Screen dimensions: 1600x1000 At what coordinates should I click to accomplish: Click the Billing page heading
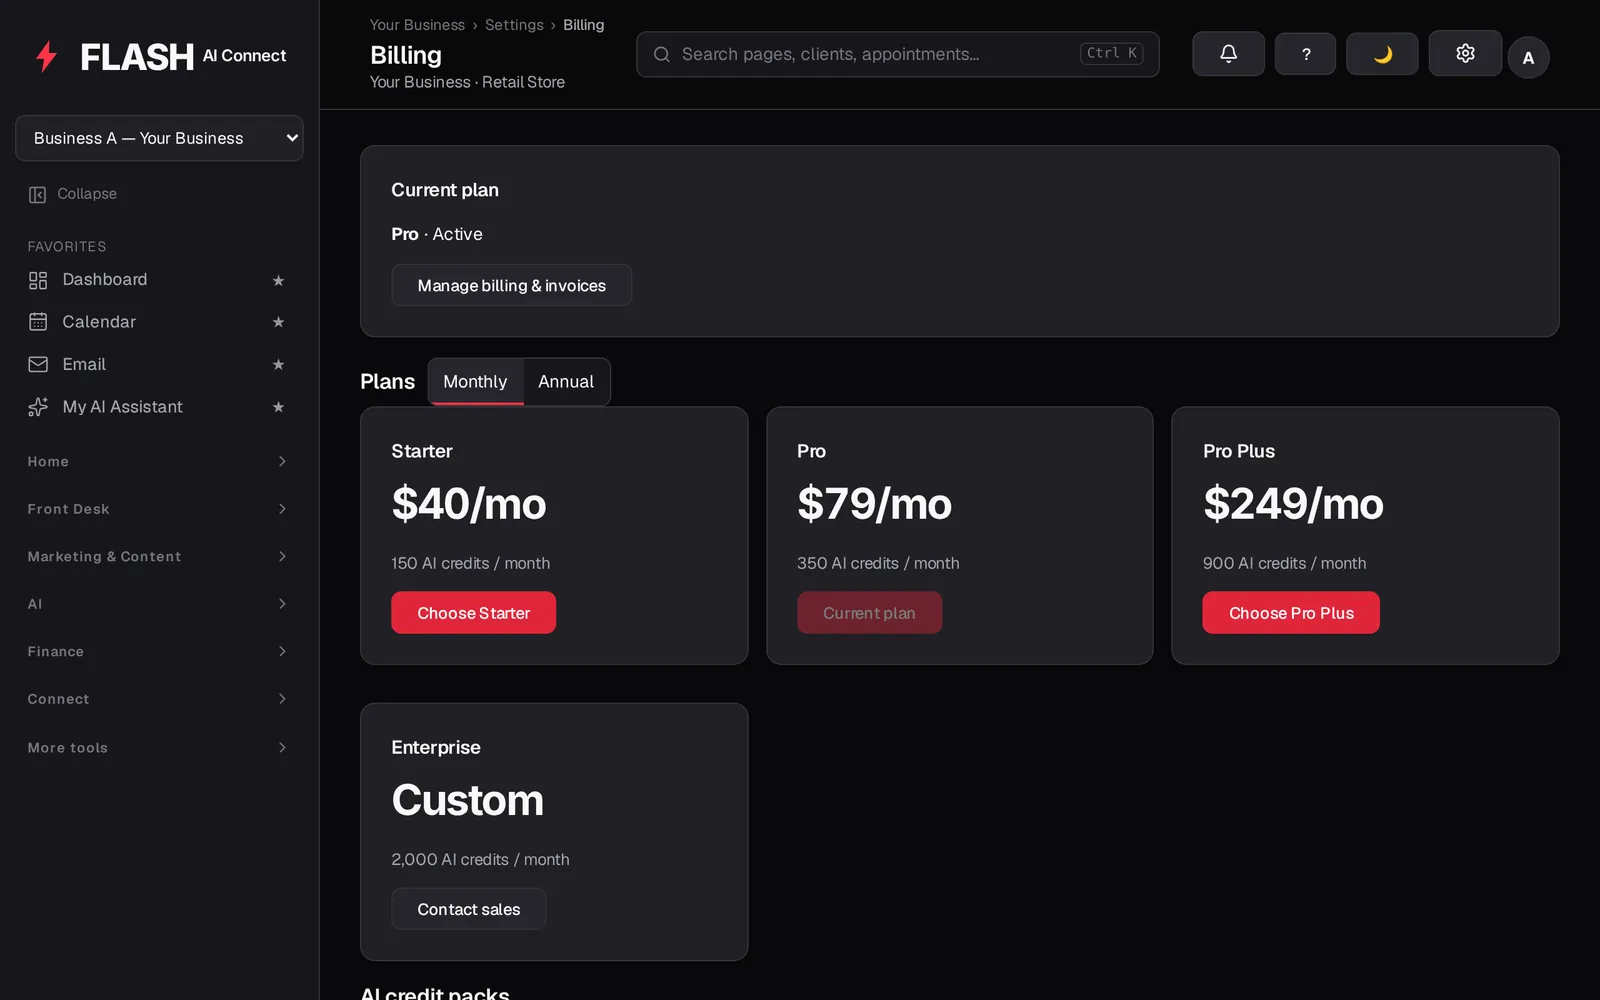[x=406, y=55]
